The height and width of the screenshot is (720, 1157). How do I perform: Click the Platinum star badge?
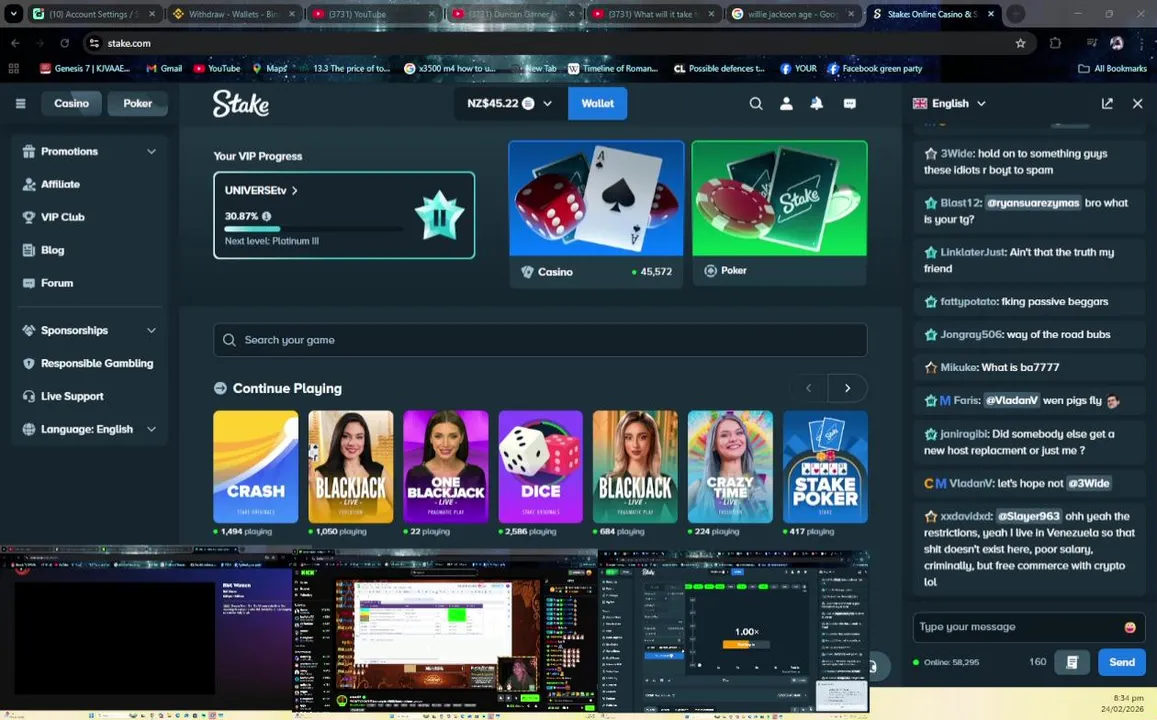point(439,215)
